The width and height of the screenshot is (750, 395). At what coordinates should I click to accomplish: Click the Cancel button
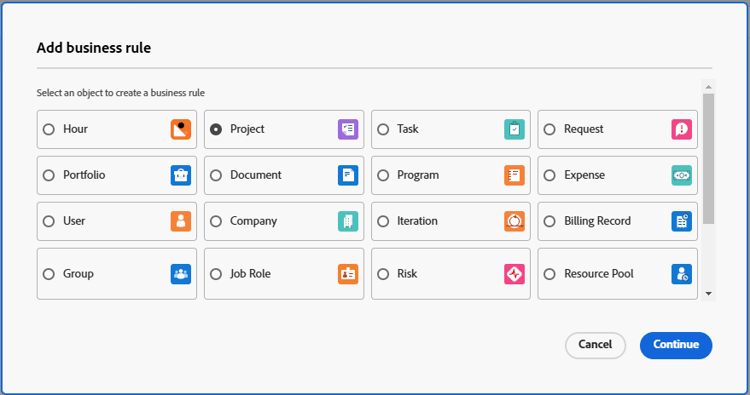595,345
